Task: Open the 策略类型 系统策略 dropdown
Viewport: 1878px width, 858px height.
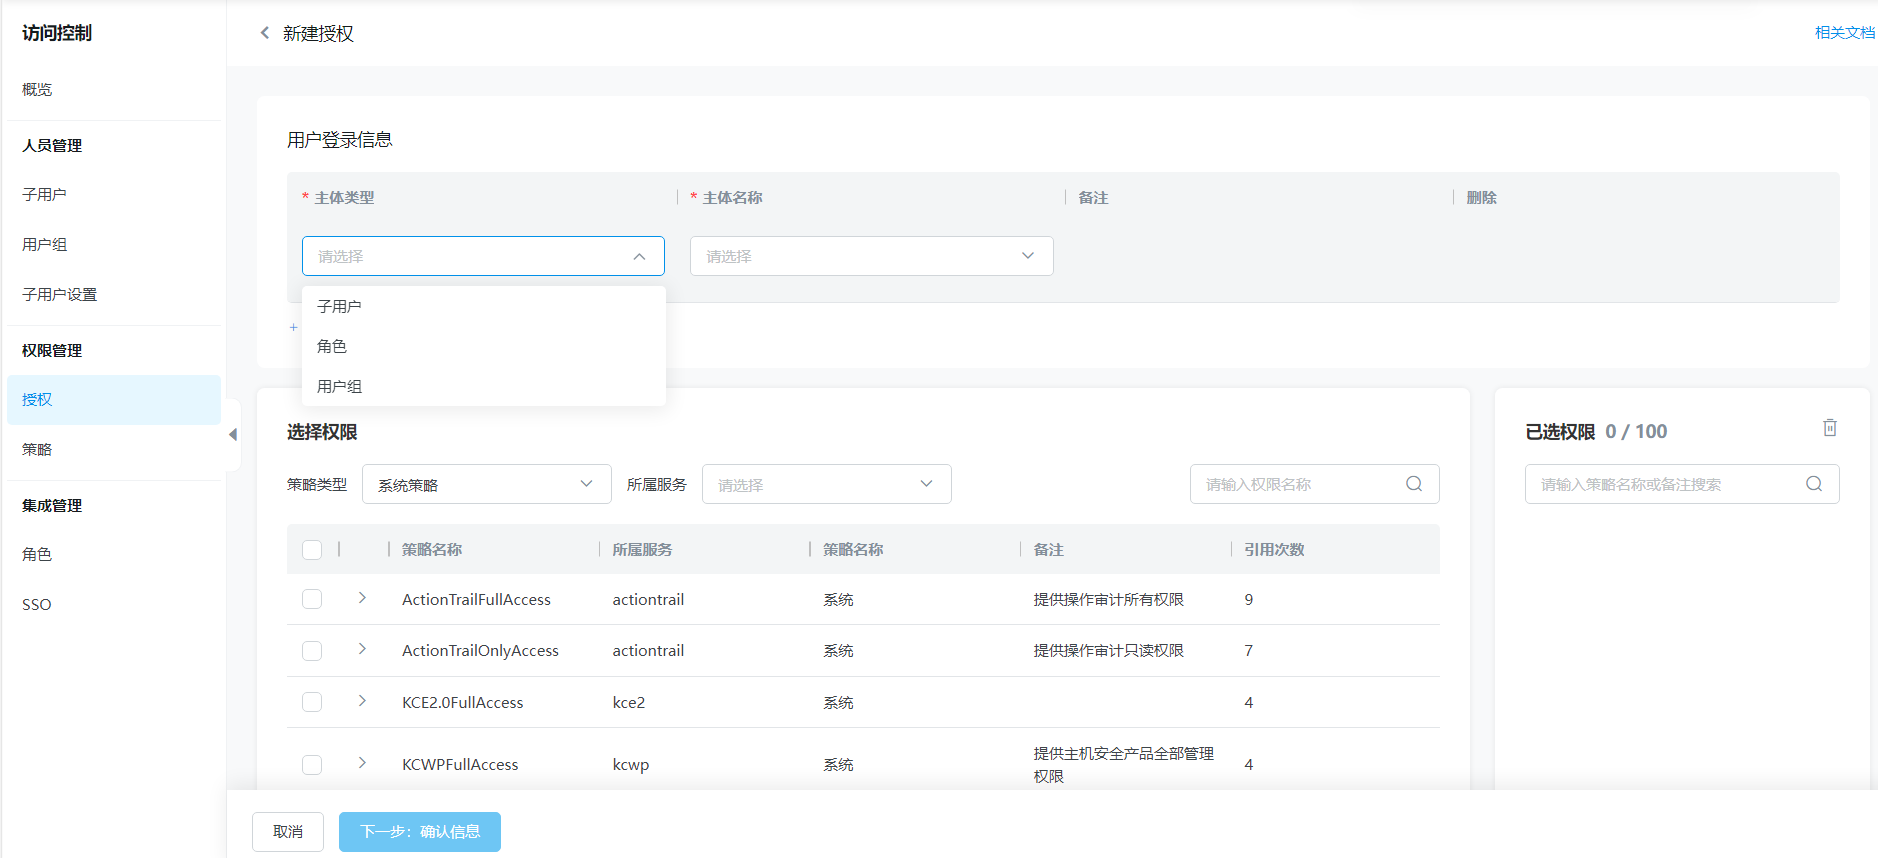Action: 486,484
